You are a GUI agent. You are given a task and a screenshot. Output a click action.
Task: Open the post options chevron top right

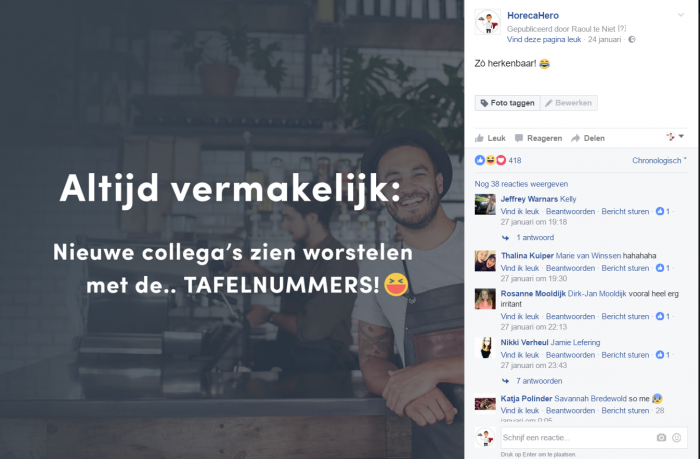click(x=681, y=15)
